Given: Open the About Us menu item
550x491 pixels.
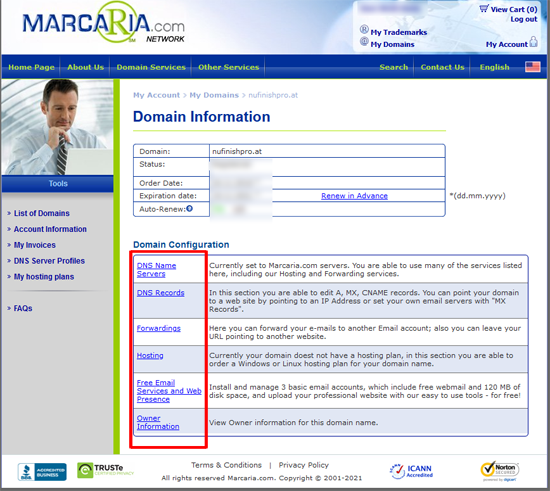Looking at the screenshot, I should click(86, 67).
